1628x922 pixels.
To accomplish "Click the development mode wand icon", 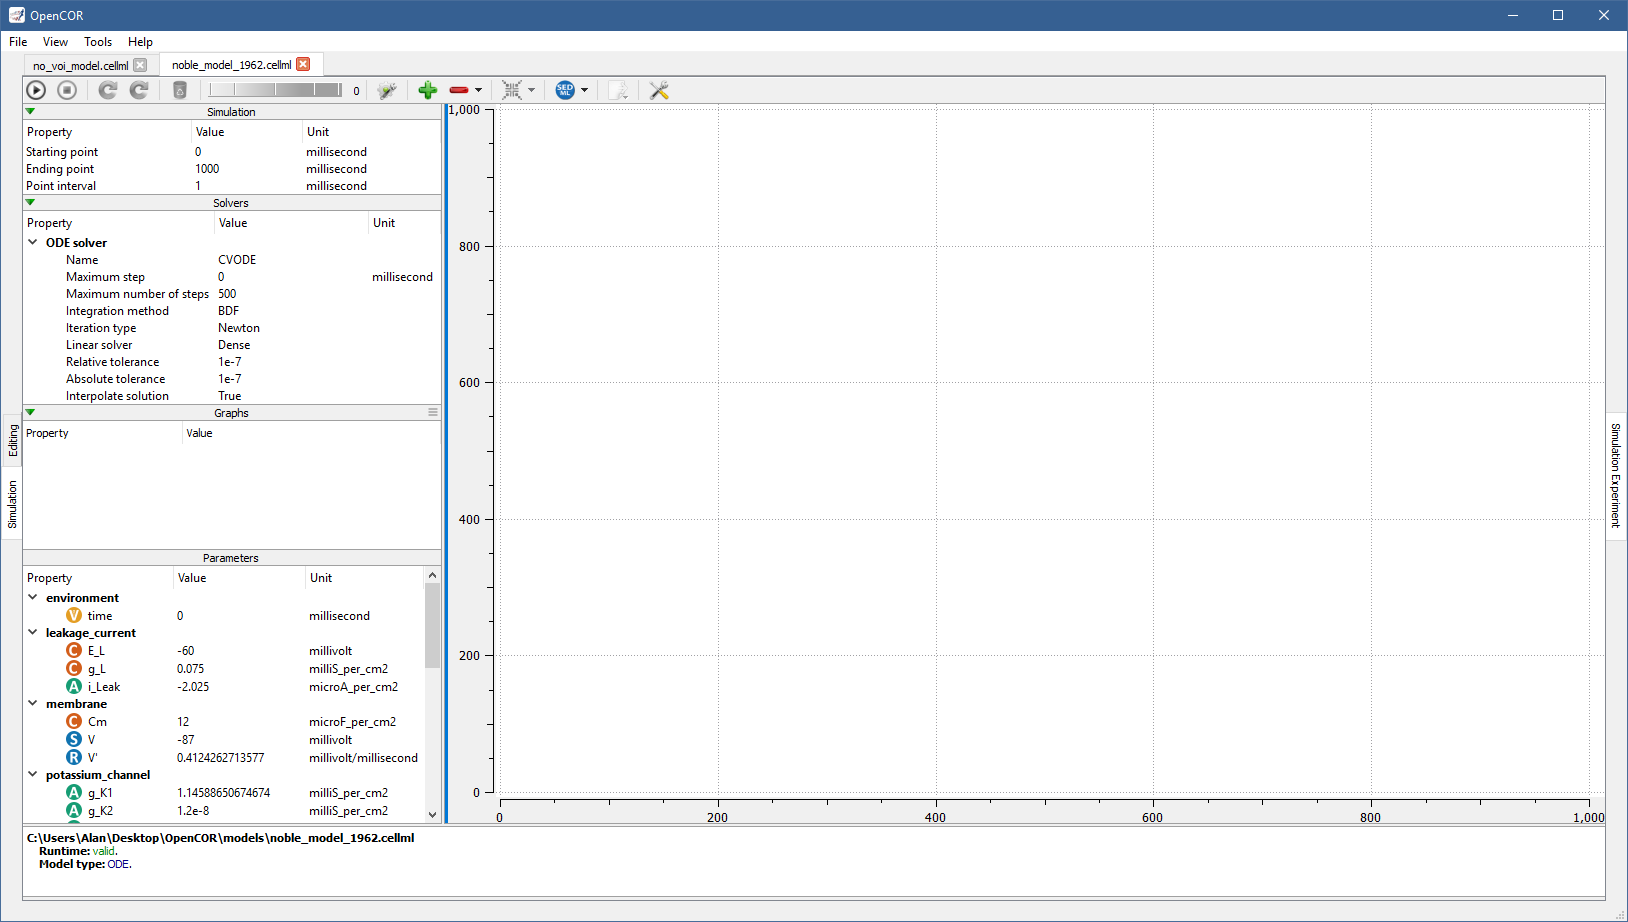I will point(387,90).
